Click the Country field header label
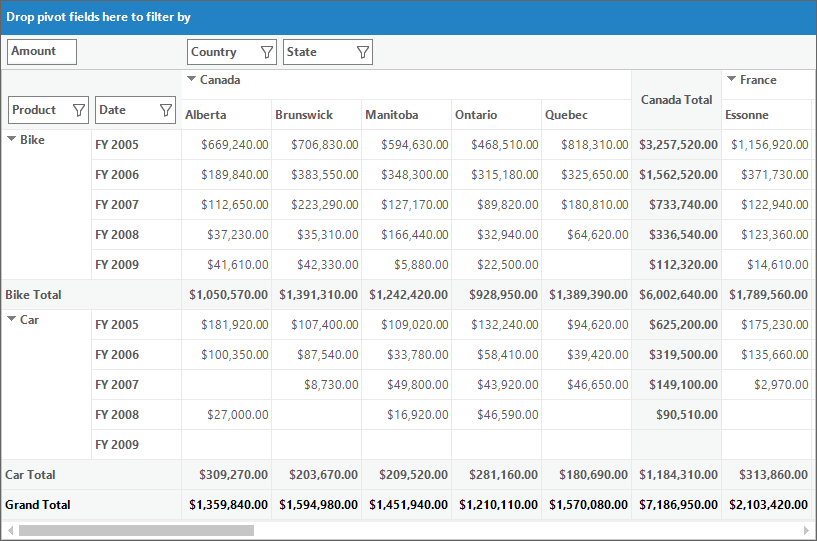The height and width of the screenshot is (541, 817). (x=214, y=52)
